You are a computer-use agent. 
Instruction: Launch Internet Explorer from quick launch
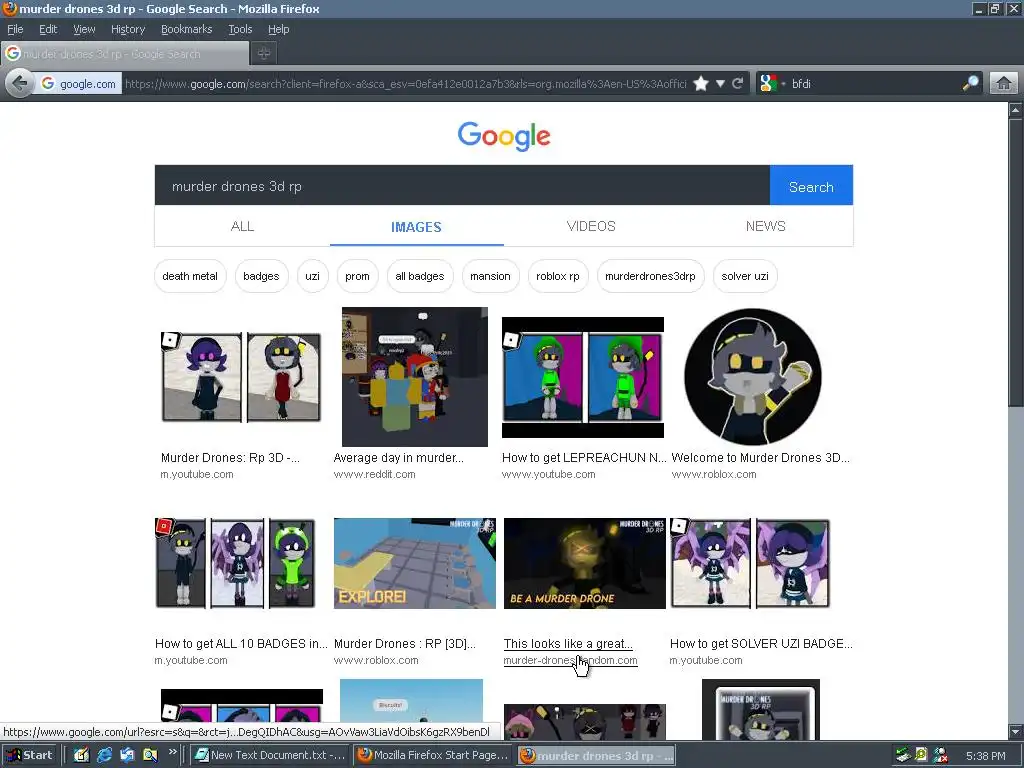point(104,755)
